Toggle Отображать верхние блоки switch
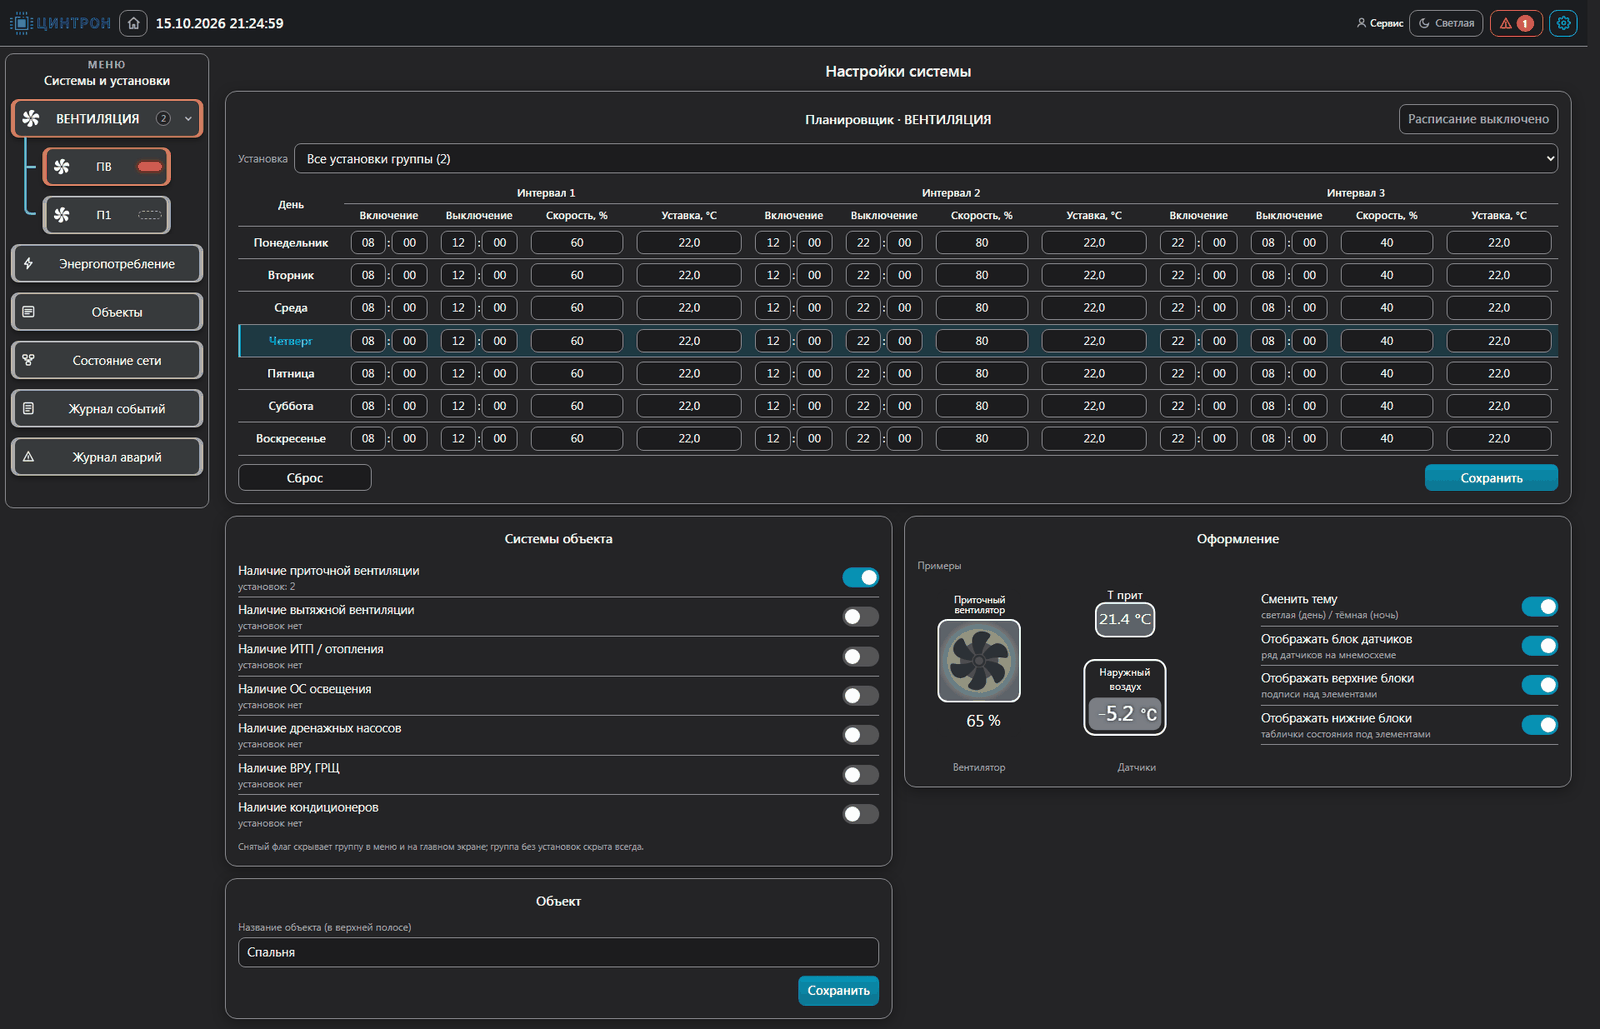 coord(1540,685)
